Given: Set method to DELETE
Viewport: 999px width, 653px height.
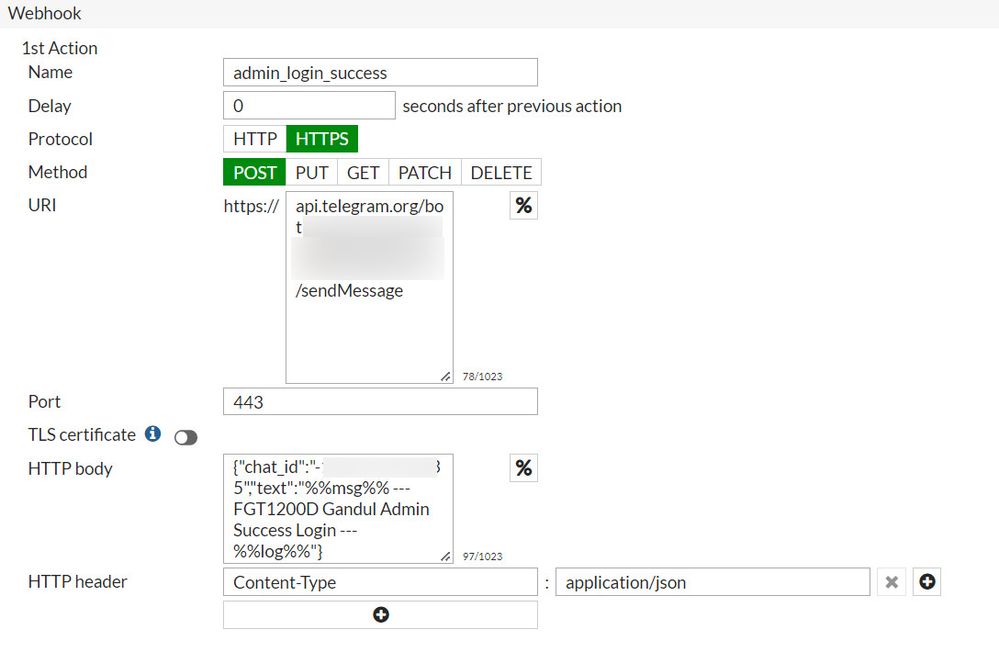Looking at the screenshot, I should click(501, 172).
